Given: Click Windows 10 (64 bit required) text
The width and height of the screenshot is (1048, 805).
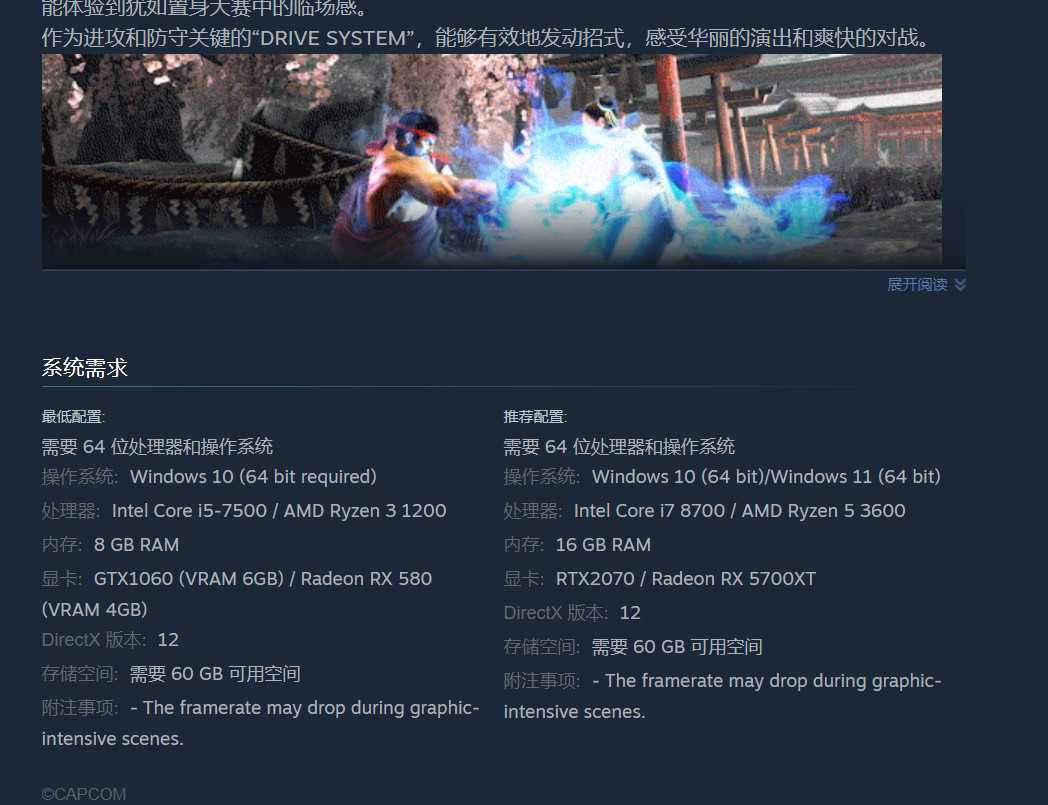Looking at the screenshot, I should [253, 477].
